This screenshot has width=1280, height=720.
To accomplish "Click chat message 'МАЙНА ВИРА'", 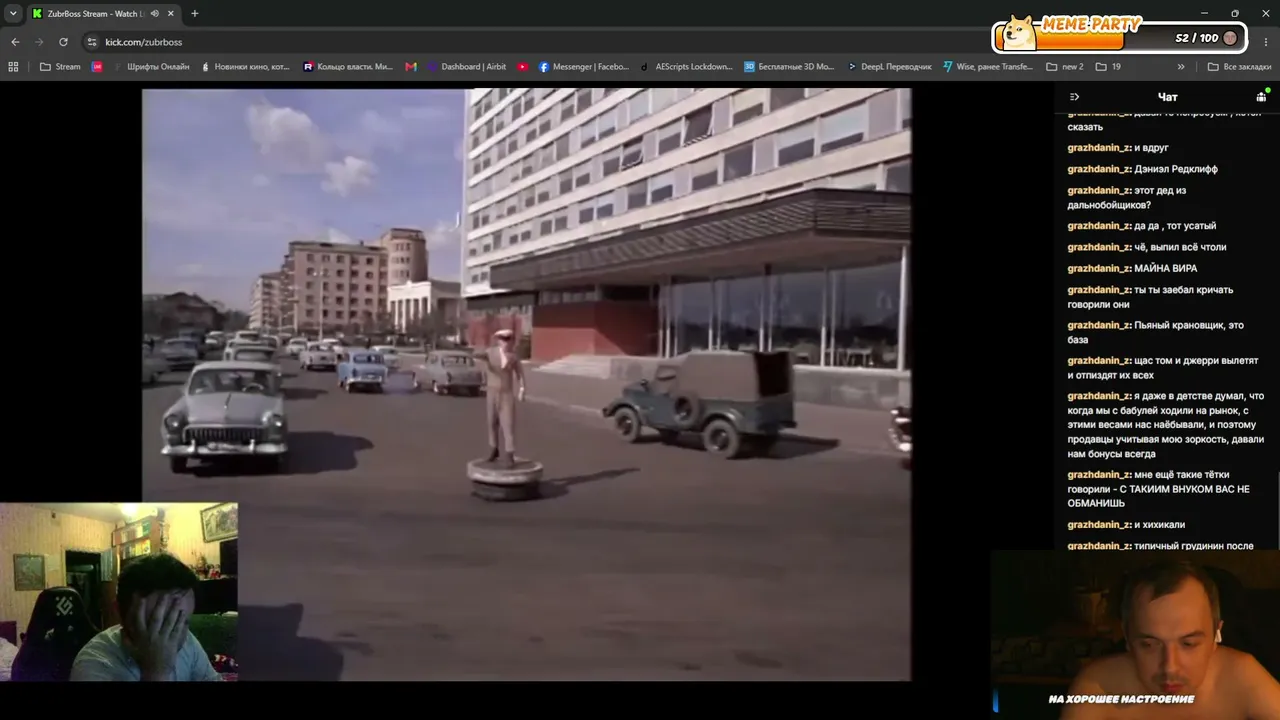I will point(1132,268).
